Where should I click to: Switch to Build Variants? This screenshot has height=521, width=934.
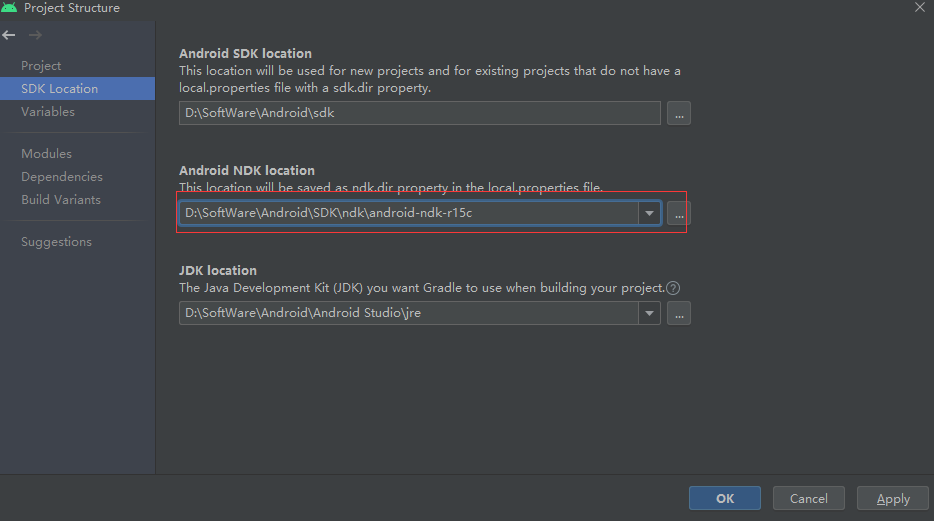61,200
